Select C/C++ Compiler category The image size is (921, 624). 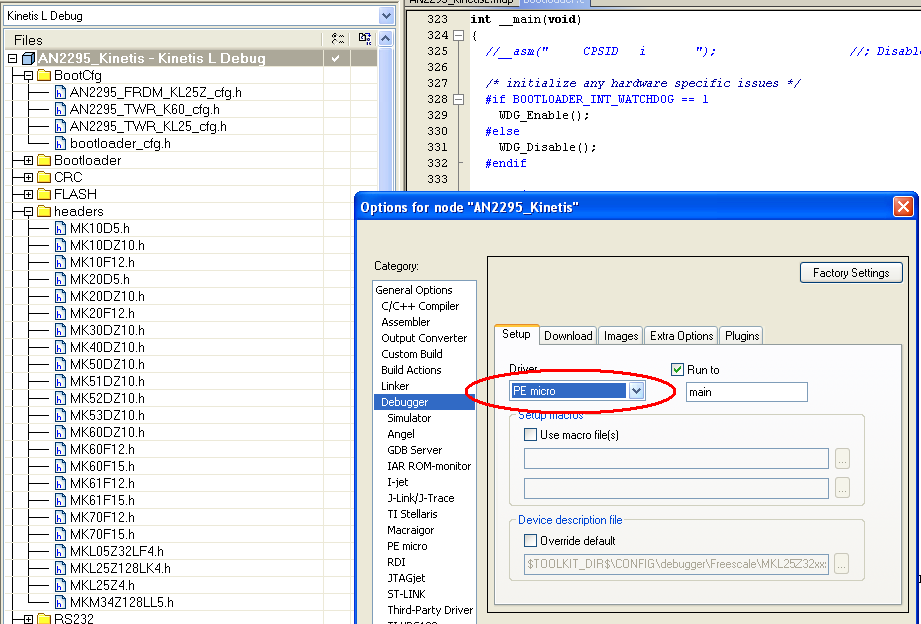pyautogui.click(x=420, y=306)
